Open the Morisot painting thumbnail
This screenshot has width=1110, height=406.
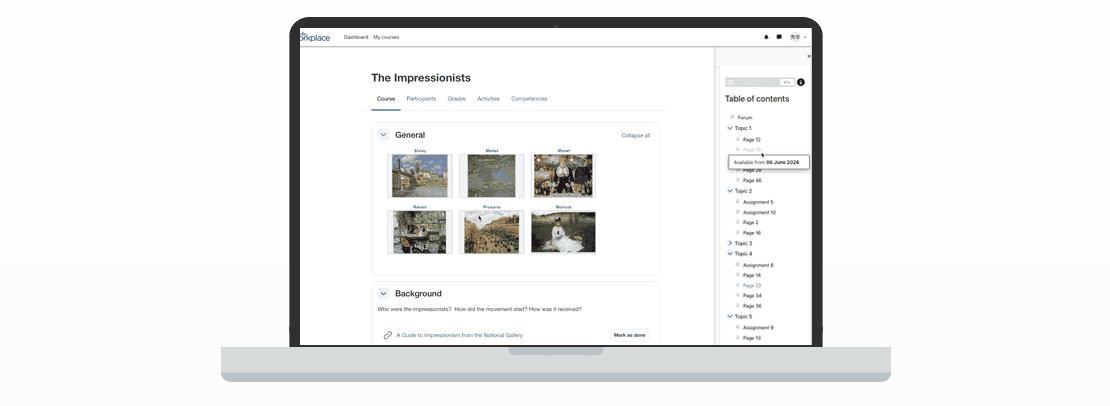pyautogui.click(x=563, y=232)
